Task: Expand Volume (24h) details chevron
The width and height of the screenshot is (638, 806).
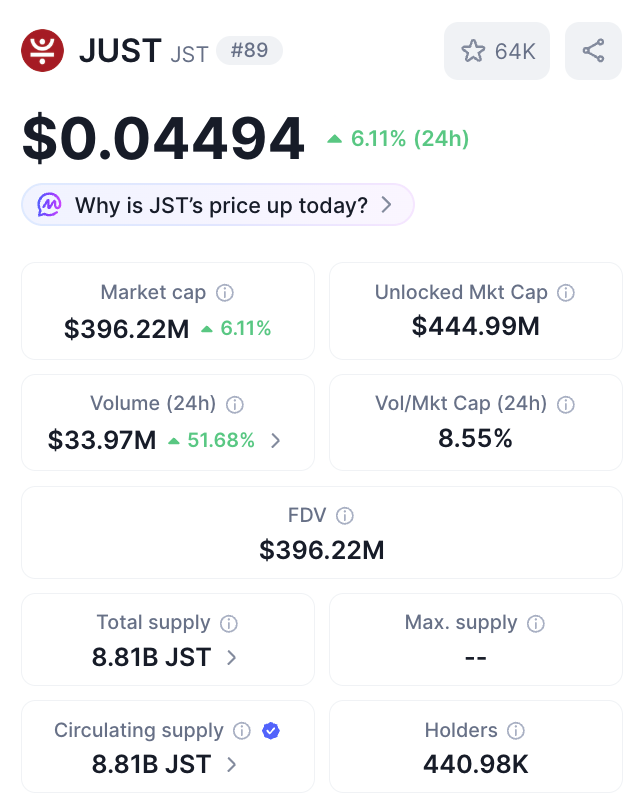Action: (276, 440)
